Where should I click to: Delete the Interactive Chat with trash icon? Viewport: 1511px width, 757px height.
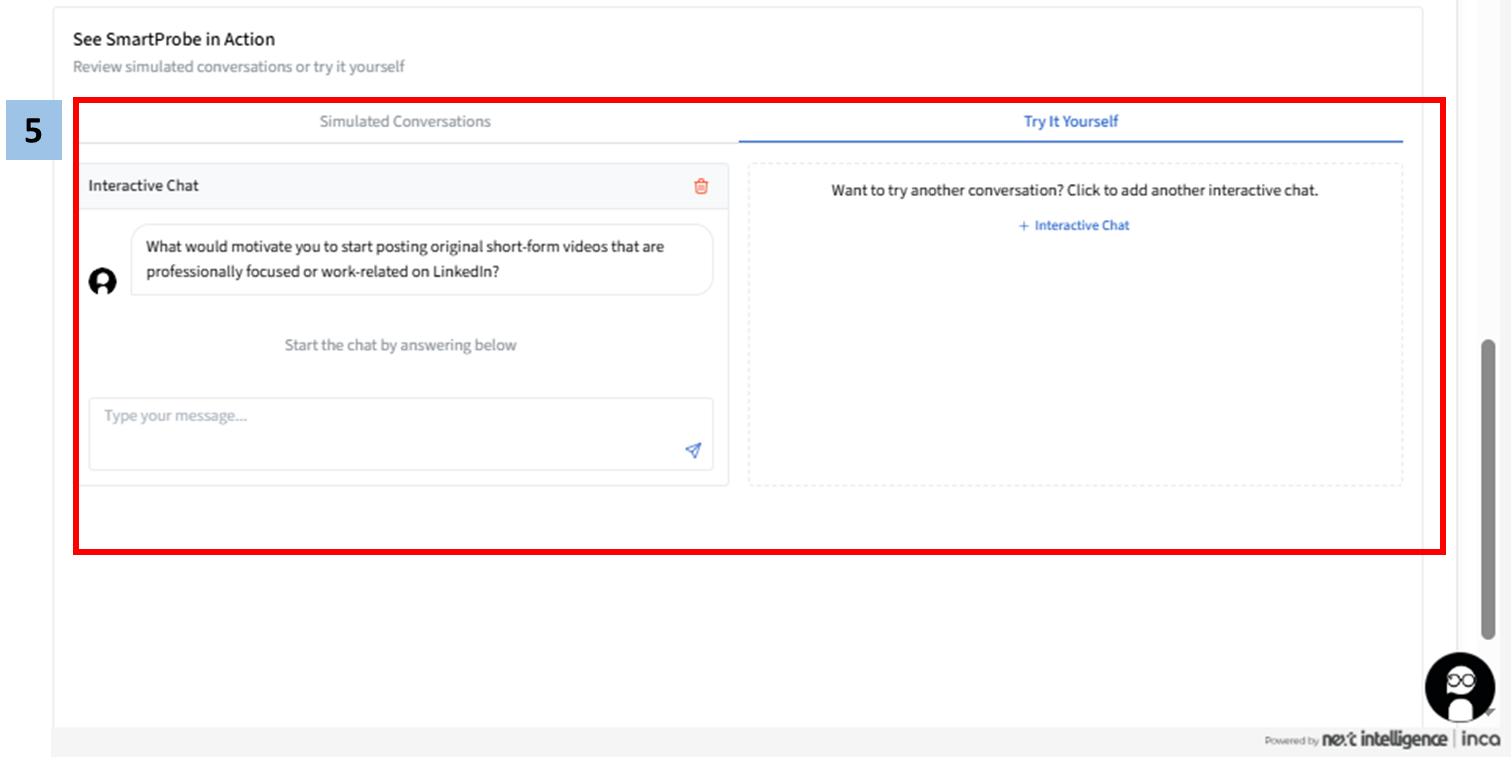tap(701, 186)
